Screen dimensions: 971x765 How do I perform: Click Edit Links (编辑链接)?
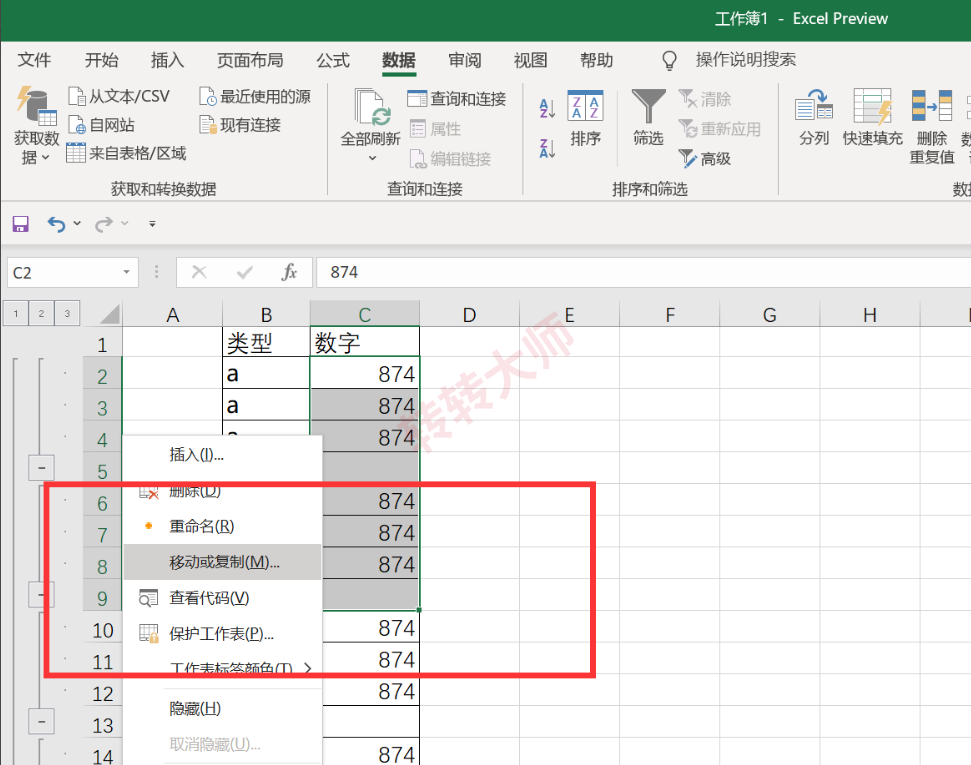click(x=450, y=159)
